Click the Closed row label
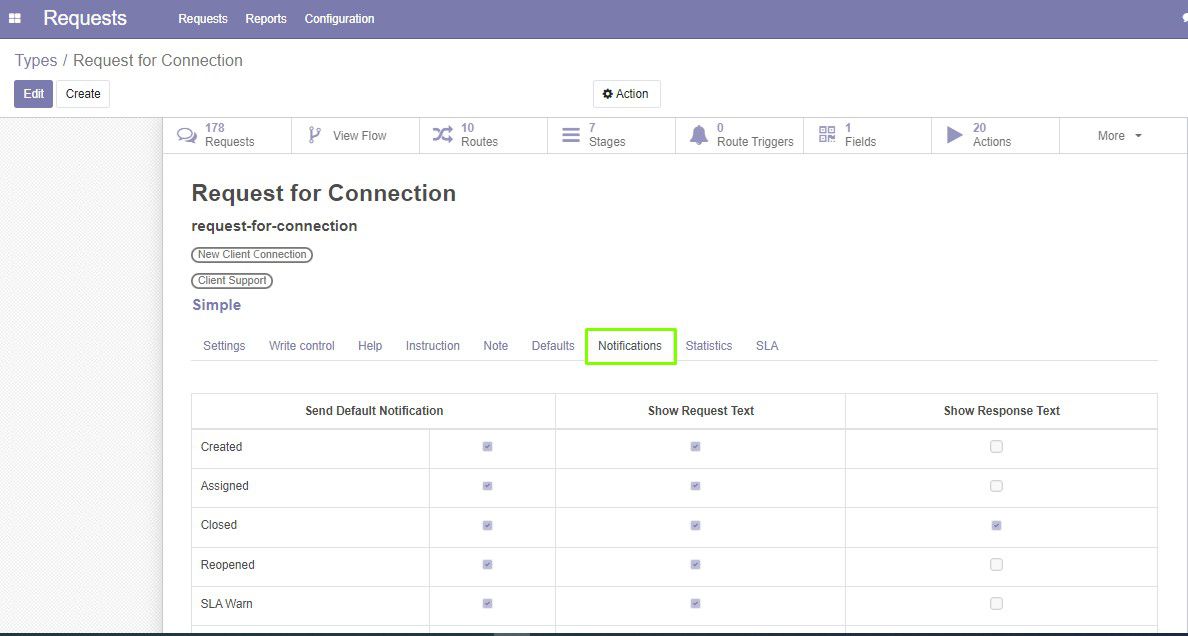Viewport: 1188px width, 636px height. [219, 525]
